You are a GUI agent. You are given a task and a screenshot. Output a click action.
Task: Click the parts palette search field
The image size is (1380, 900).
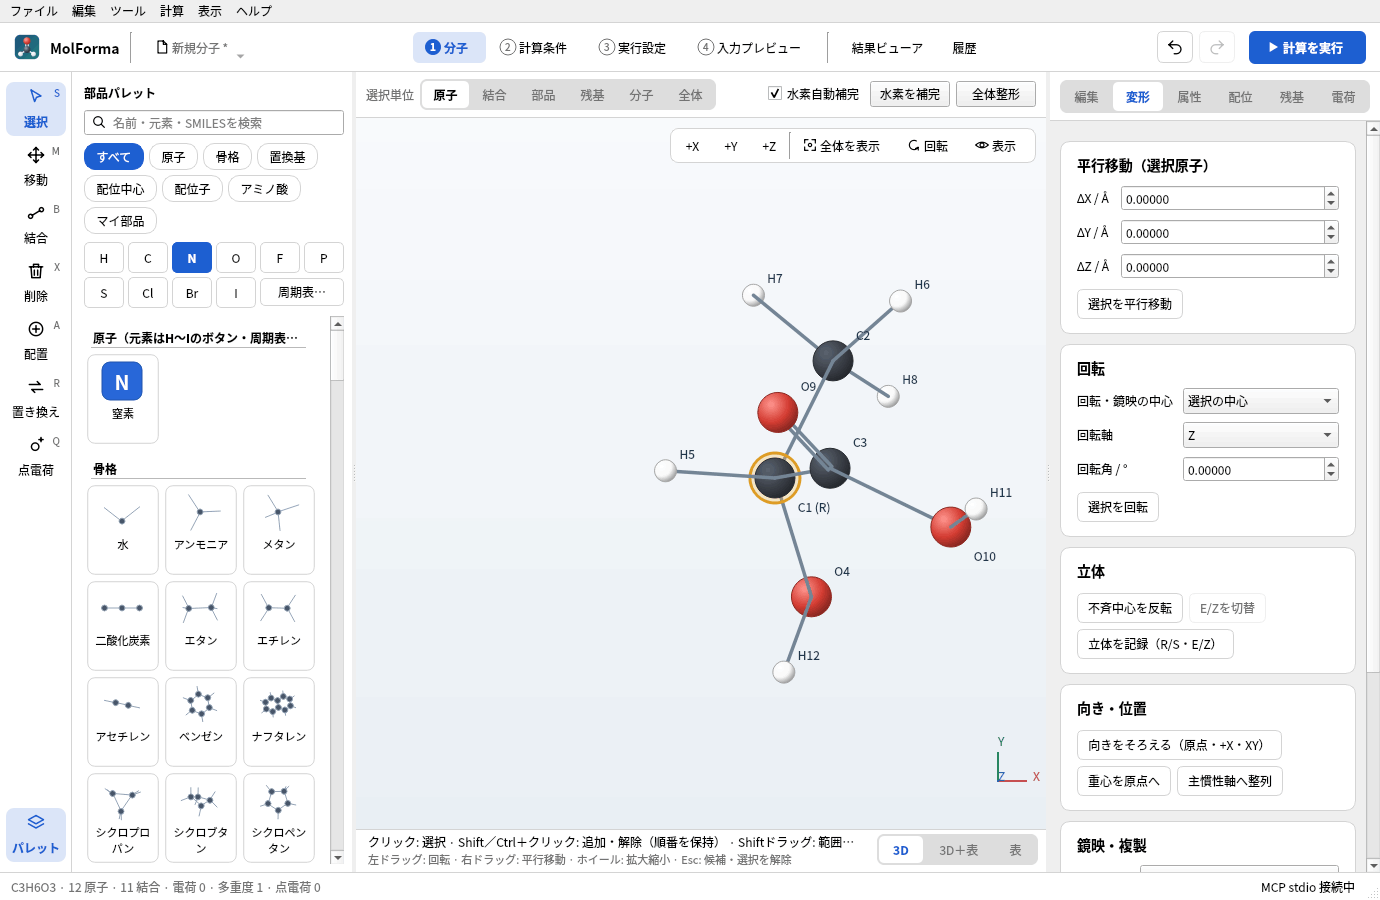(x=214, y=122)
